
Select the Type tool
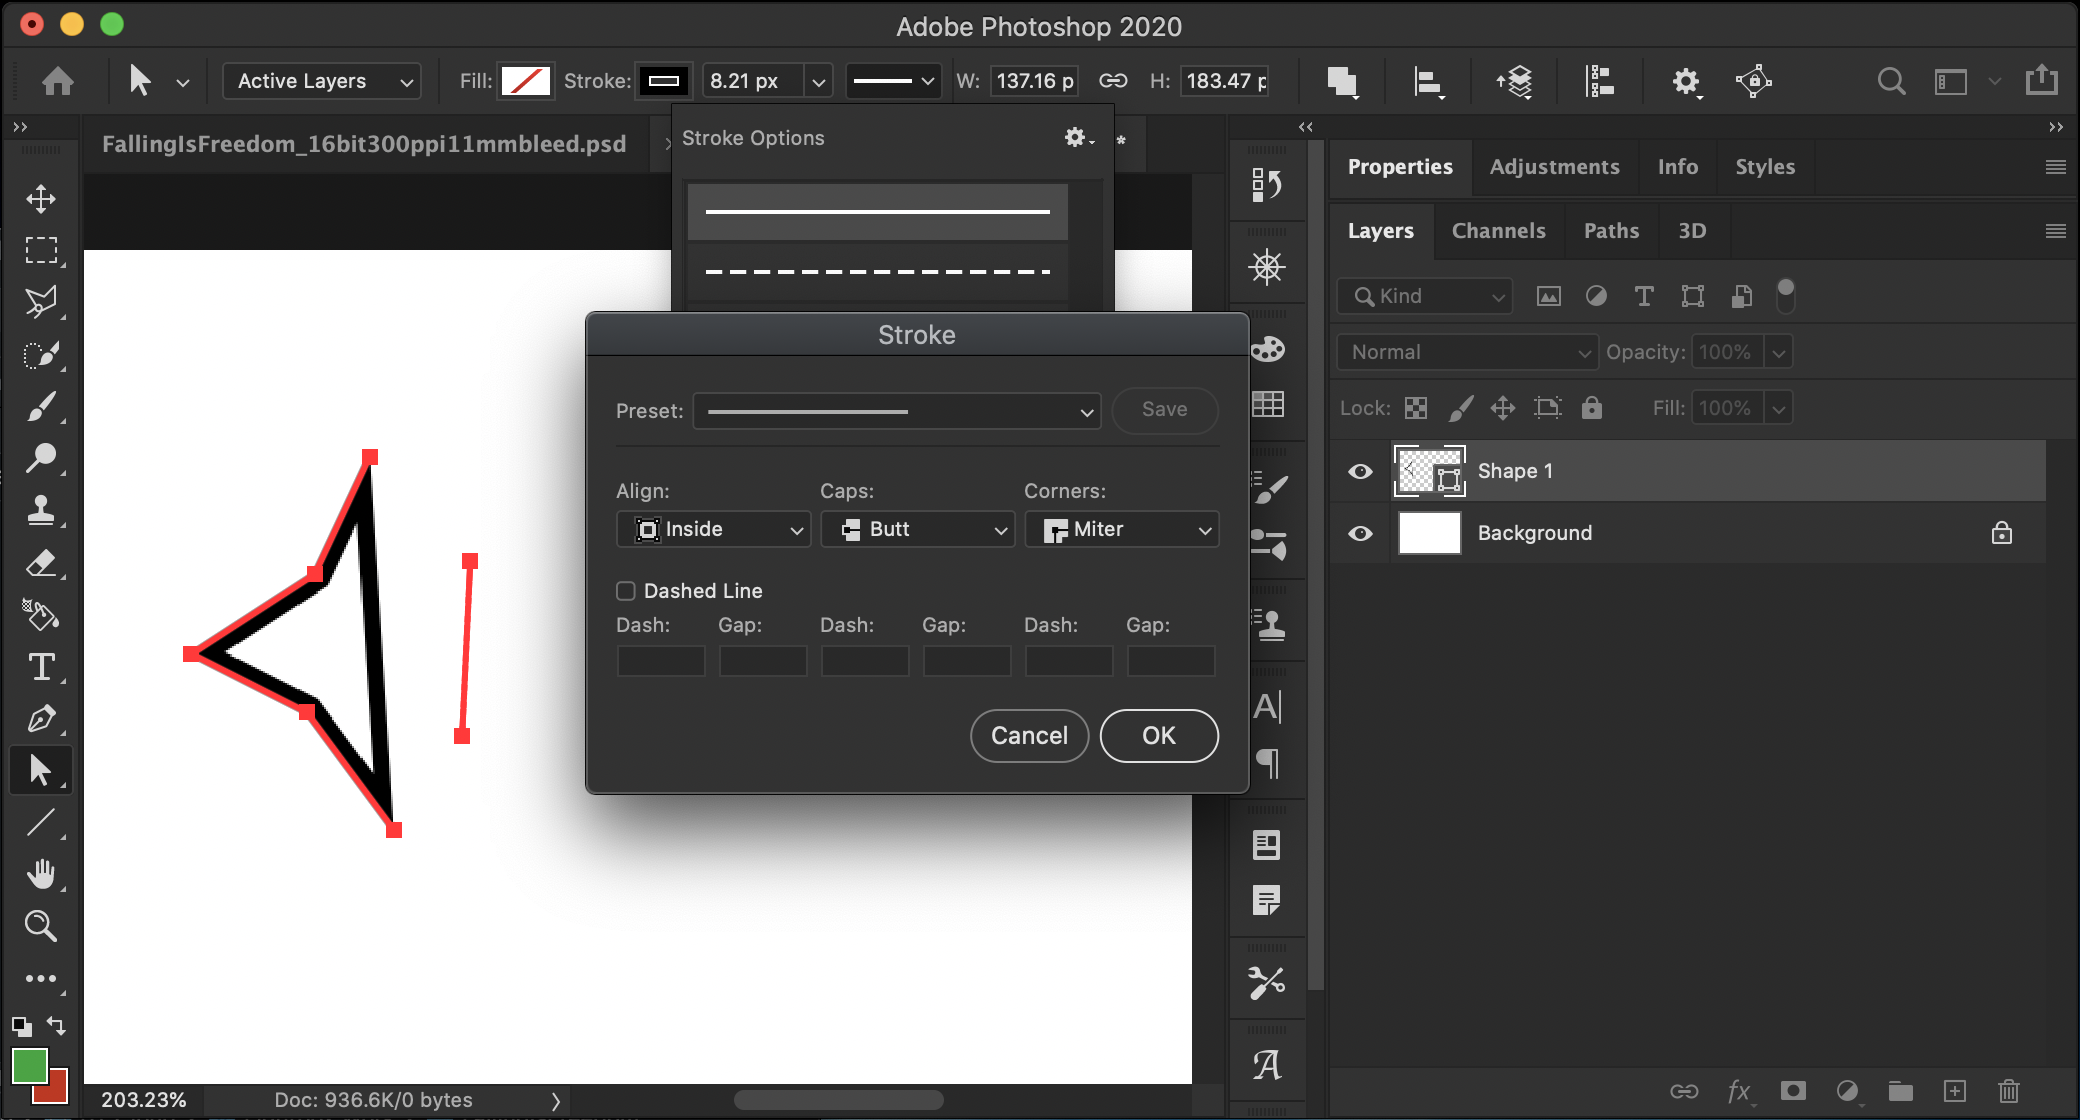(x=41, y=667)
